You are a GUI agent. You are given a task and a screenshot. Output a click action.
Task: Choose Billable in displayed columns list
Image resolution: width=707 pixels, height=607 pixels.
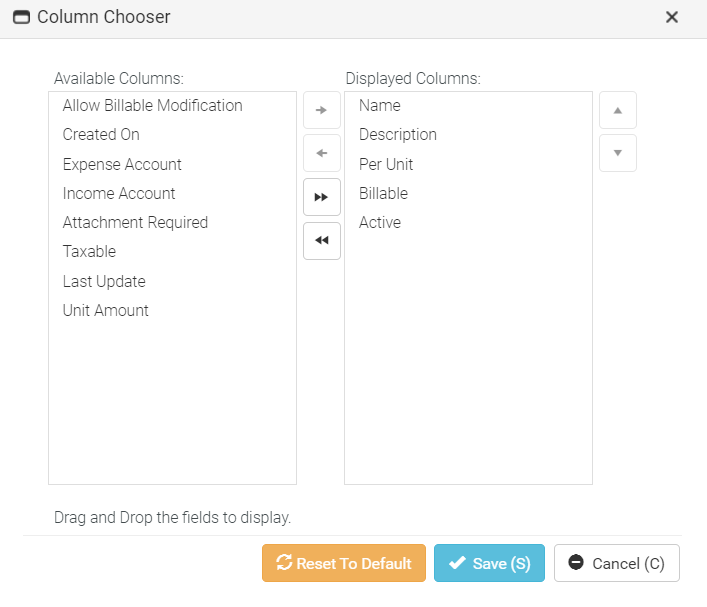click(x=383, y=193)
